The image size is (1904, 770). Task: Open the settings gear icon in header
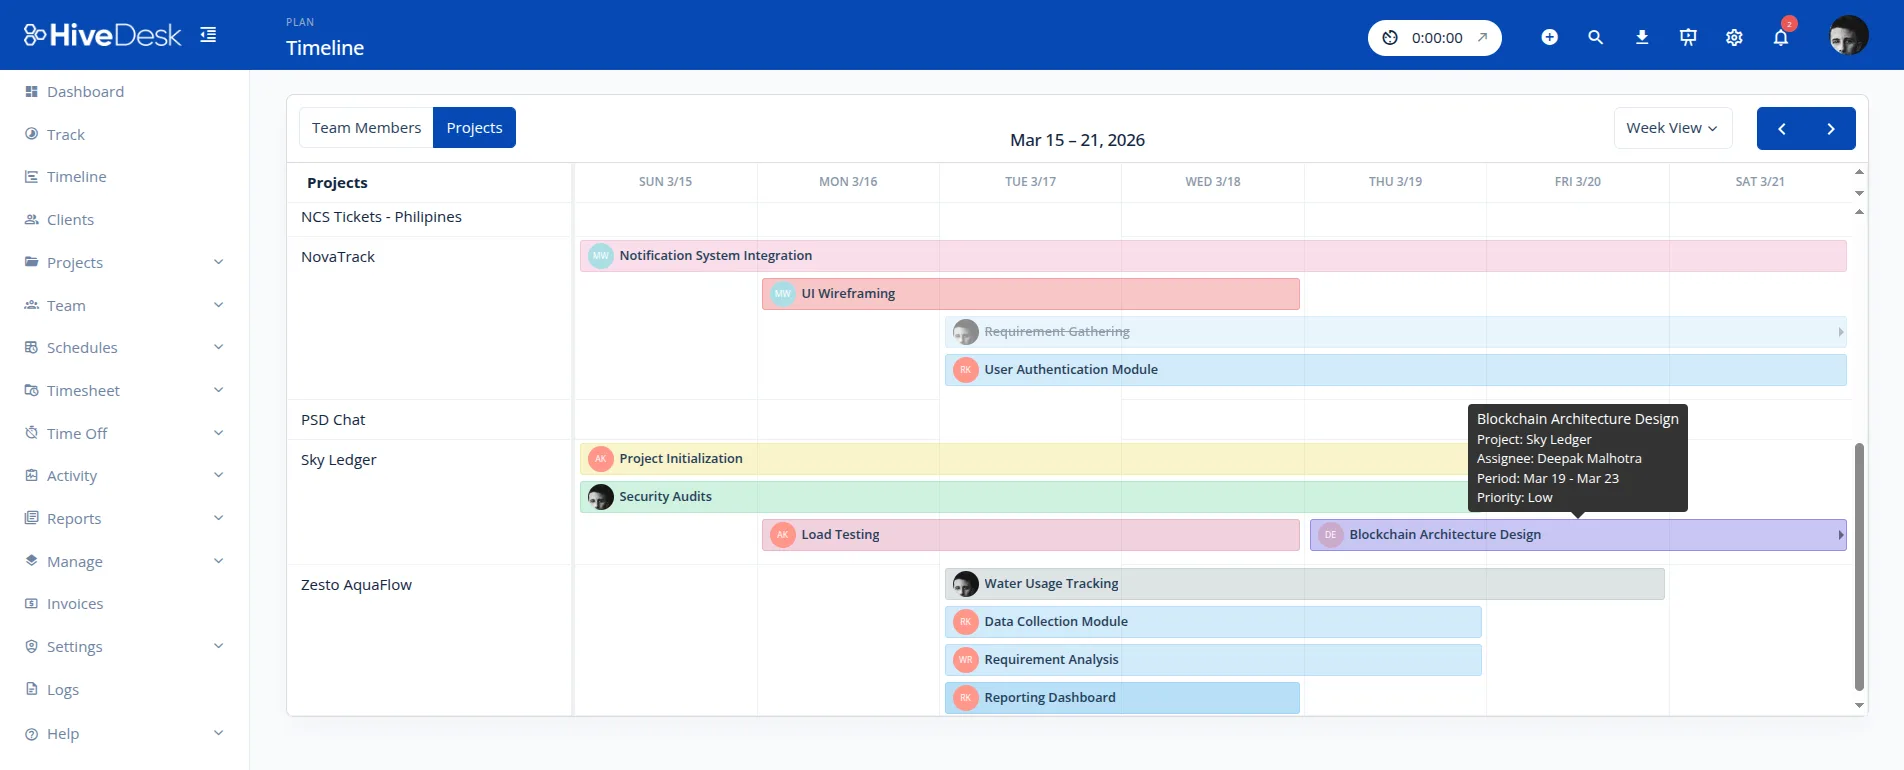(1734, 37)
